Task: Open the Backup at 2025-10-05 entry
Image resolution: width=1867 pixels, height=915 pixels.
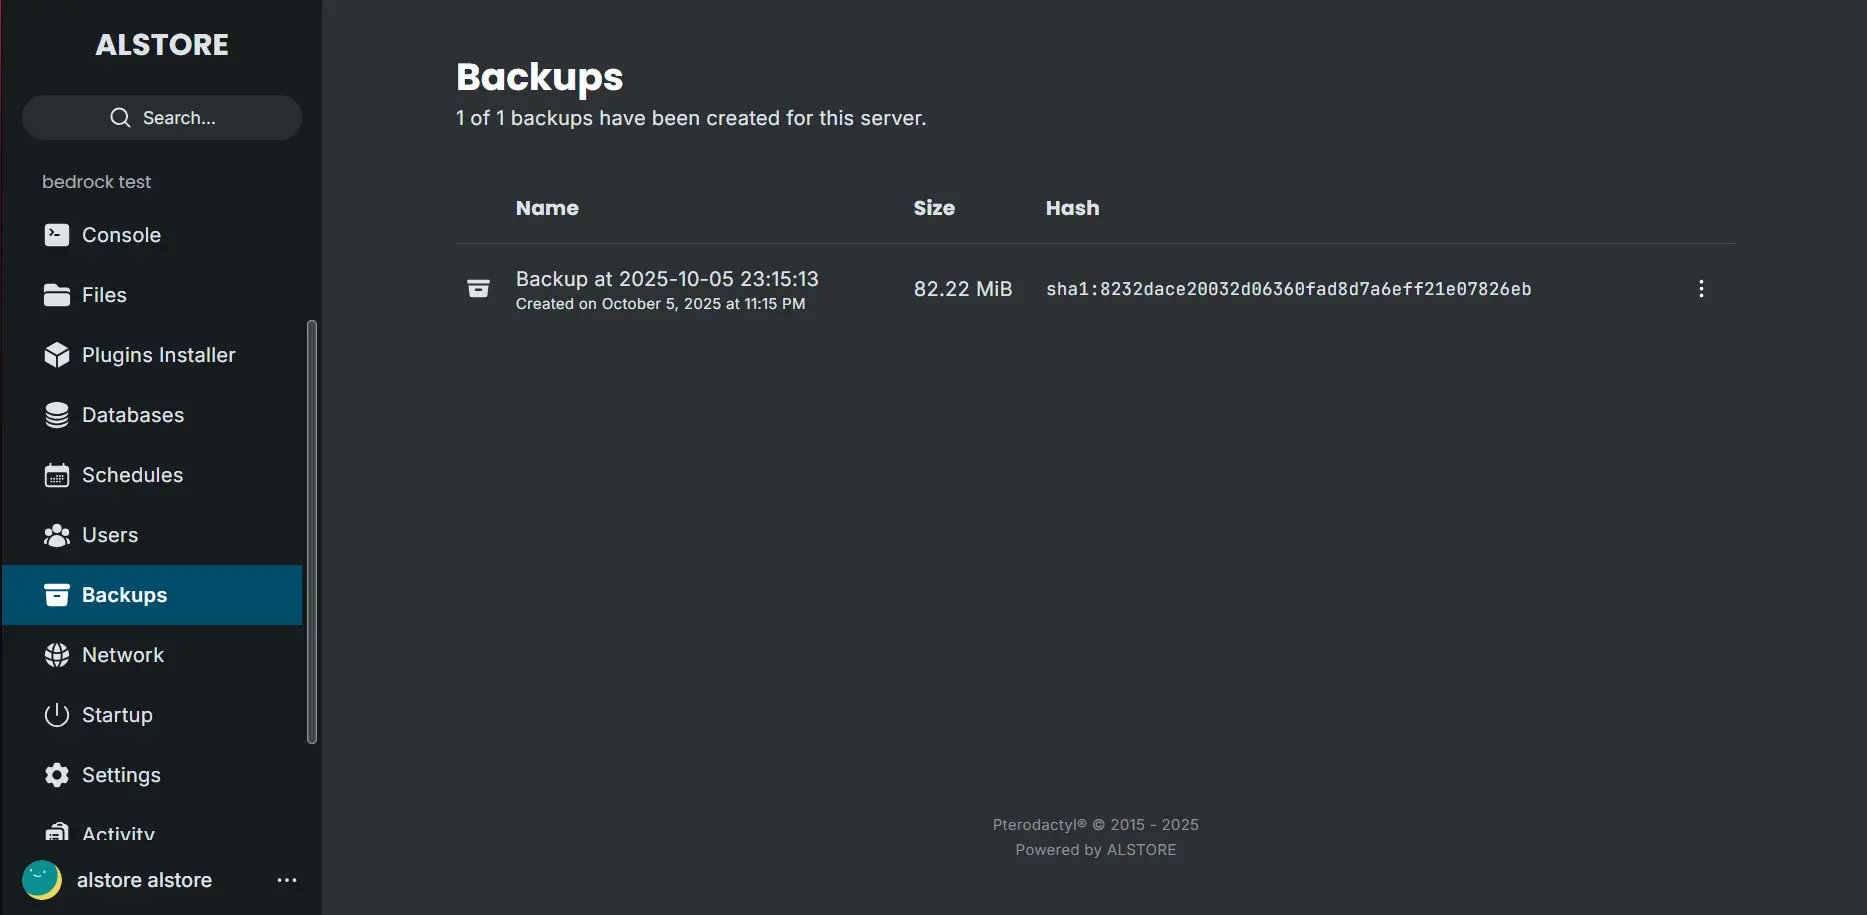Action: 667,279
